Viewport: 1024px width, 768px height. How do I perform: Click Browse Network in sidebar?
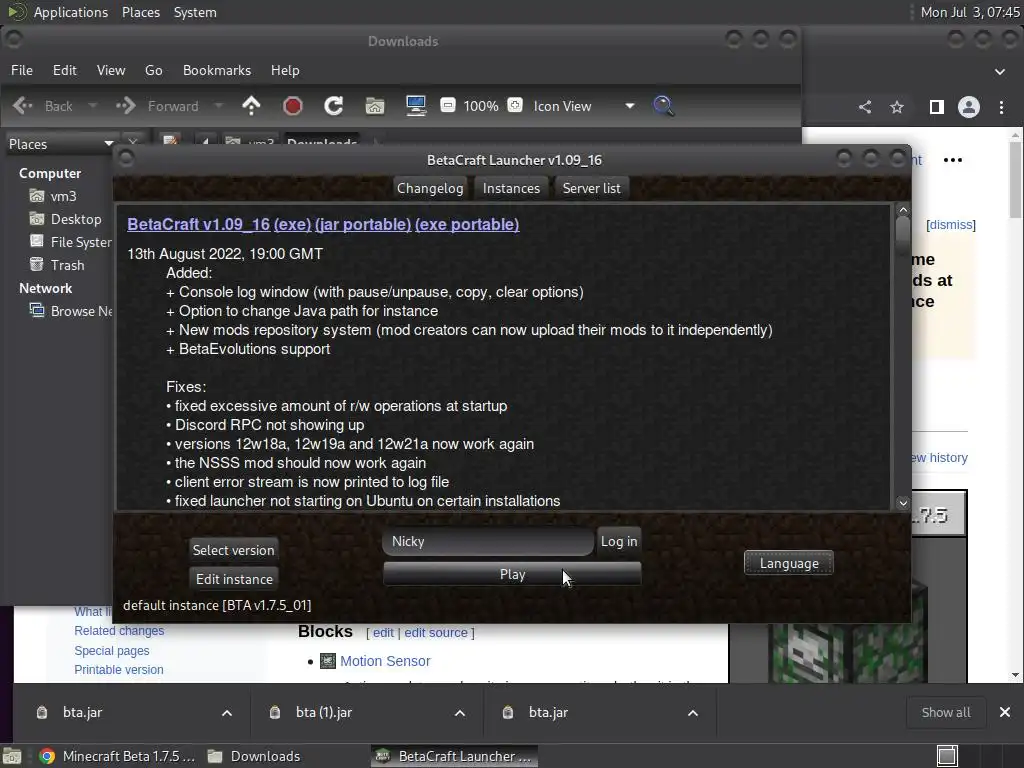pos(71,311)
